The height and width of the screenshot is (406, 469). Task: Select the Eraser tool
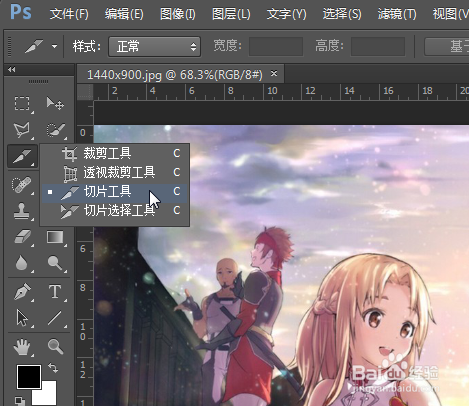click(22, 238)
